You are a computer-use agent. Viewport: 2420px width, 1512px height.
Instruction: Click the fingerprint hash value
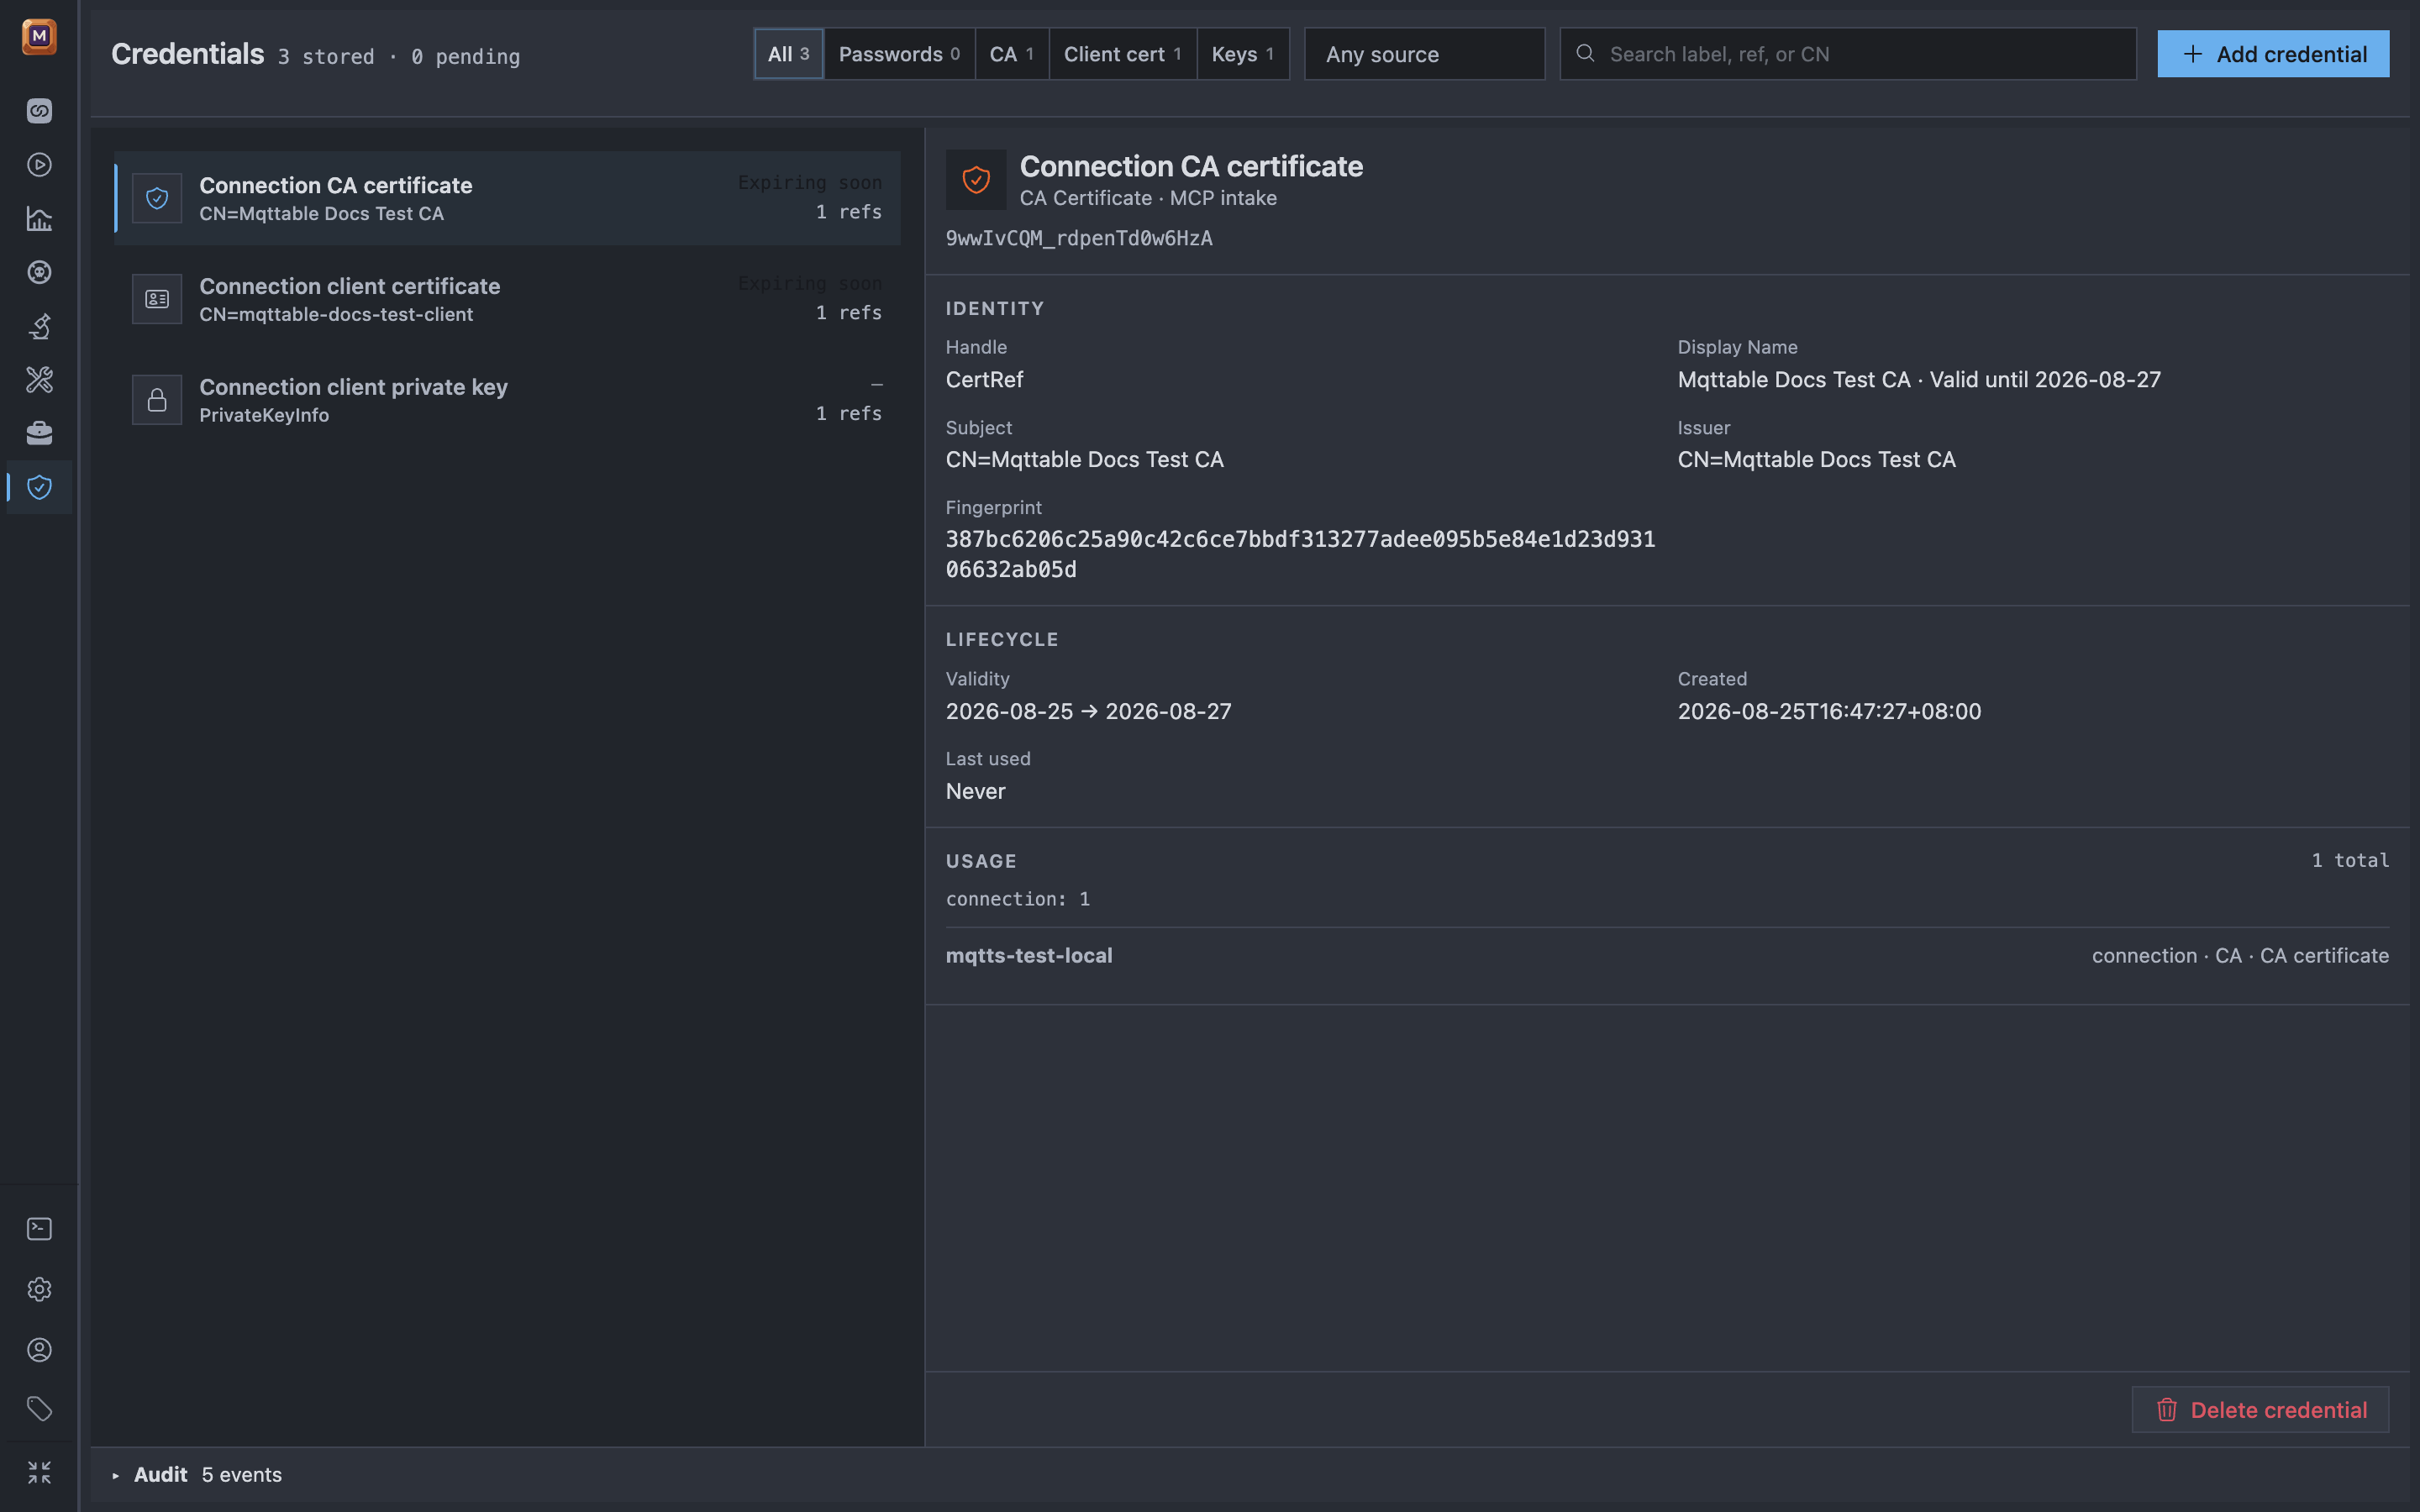tap(1300, 554)
